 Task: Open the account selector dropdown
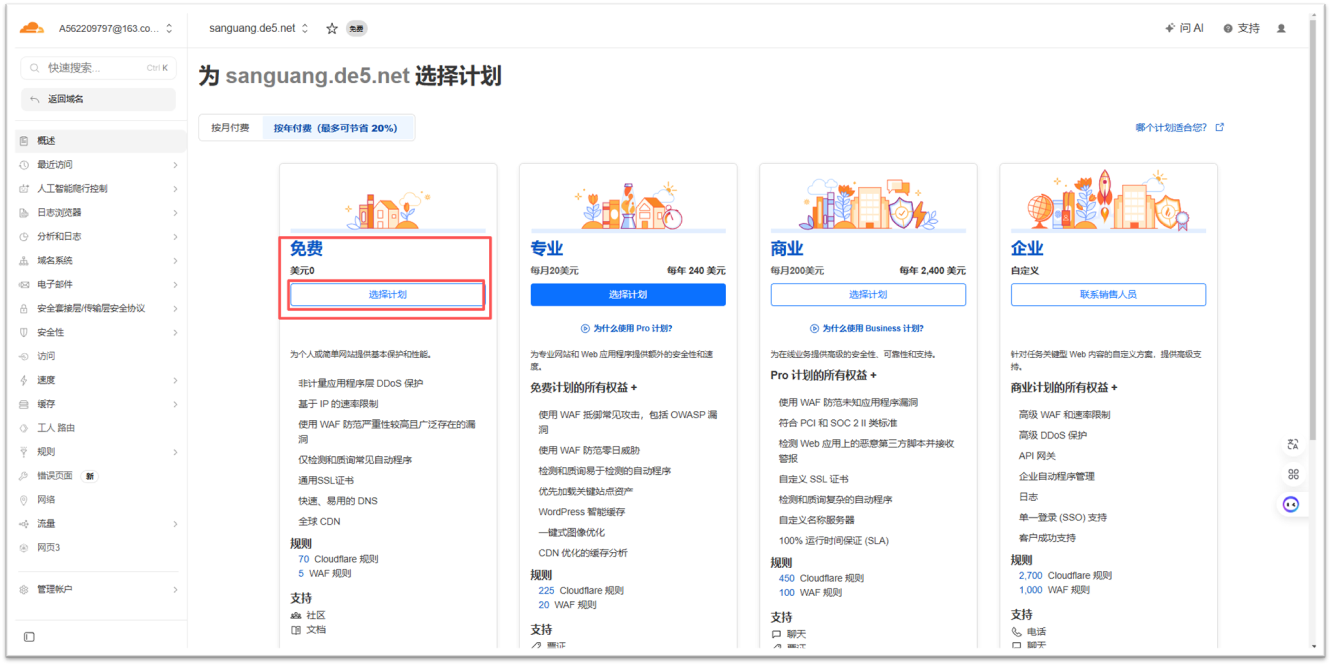[x=115, y=29]
